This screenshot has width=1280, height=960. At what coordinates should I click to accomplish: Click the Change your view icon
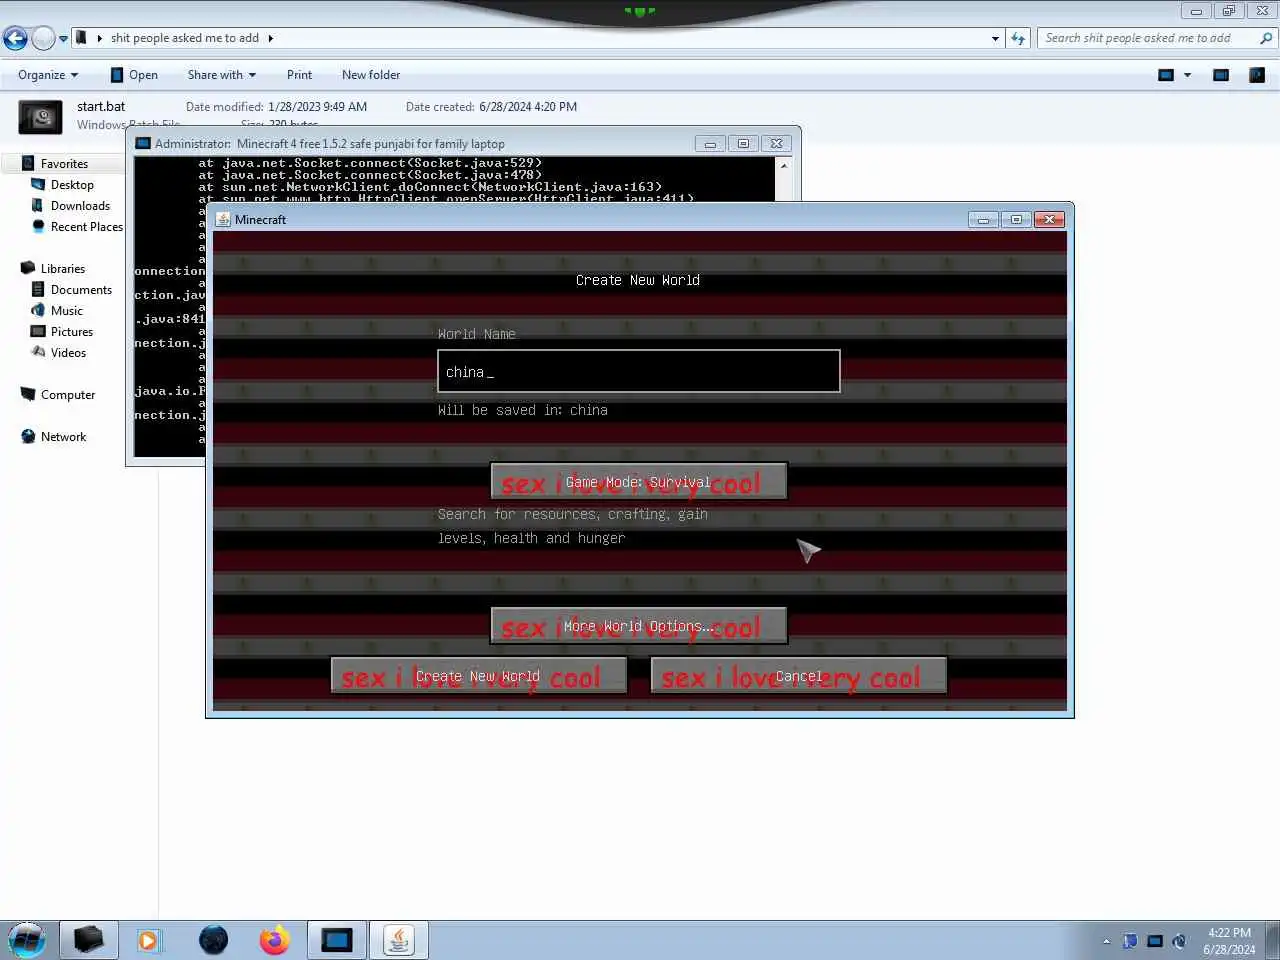tap(1166, 75)
